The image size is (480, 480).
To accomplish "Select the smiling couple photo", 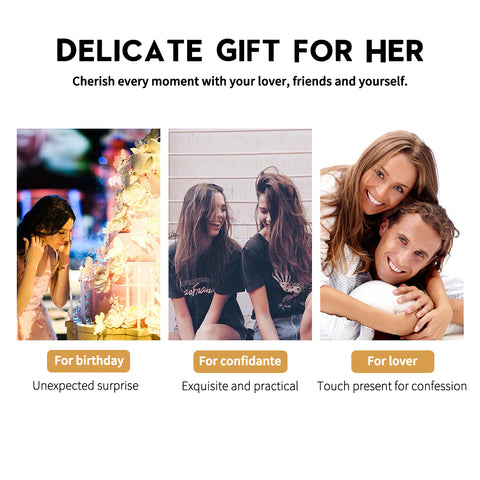I will tap(392, 234).
